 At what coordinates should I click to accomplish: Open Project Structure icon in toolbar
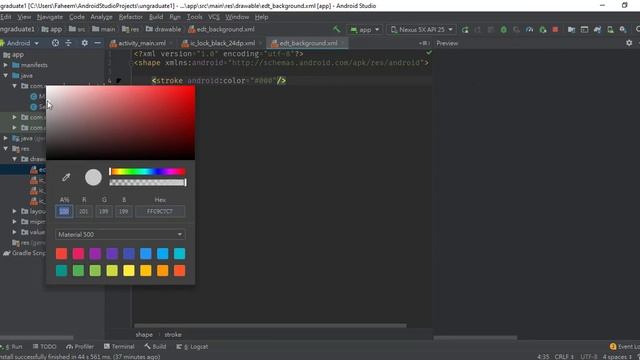[571, 29]
